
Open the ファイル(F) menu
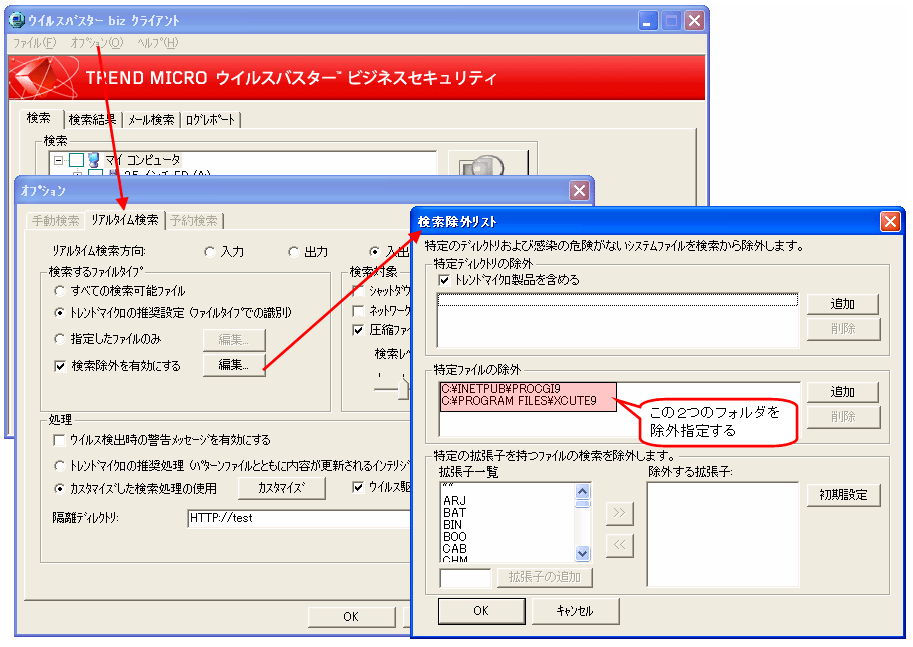pyautogui.click(x=34, y=43)
